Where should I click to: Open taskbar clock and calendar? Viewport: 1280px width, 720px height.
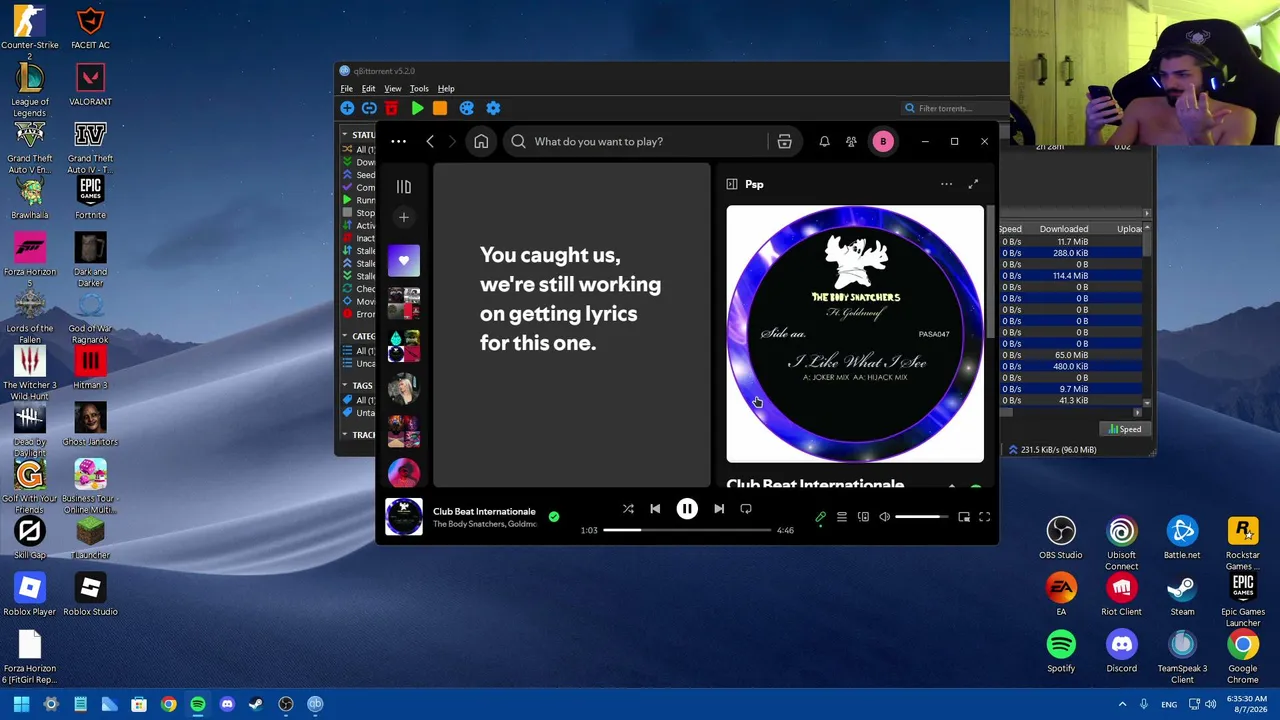(x=1246, y=704)
